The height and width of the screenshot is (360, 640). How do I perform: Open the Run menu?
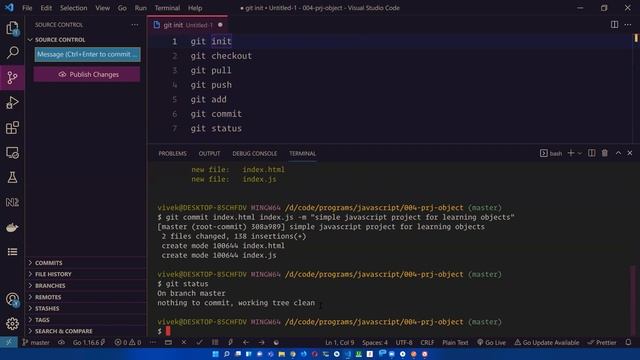pyautogui.click(x=140, y=8)
